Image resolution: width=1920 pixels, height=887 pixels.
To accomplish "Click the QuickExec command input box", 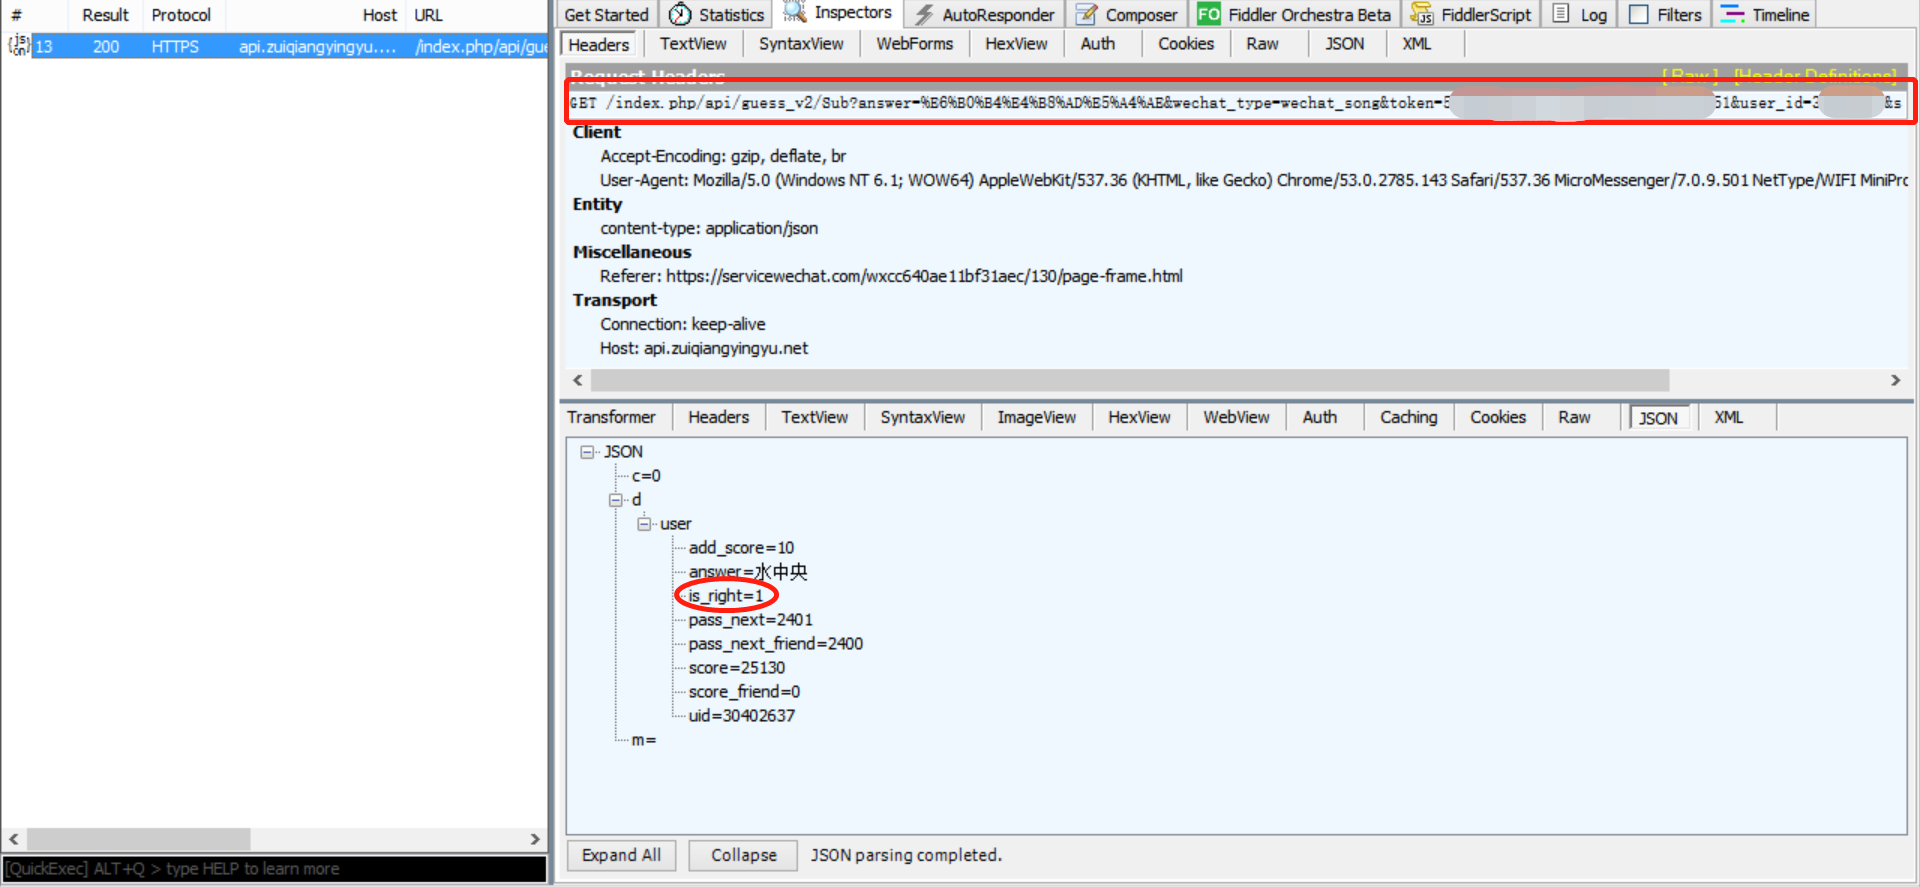I will tap(274, 869).
